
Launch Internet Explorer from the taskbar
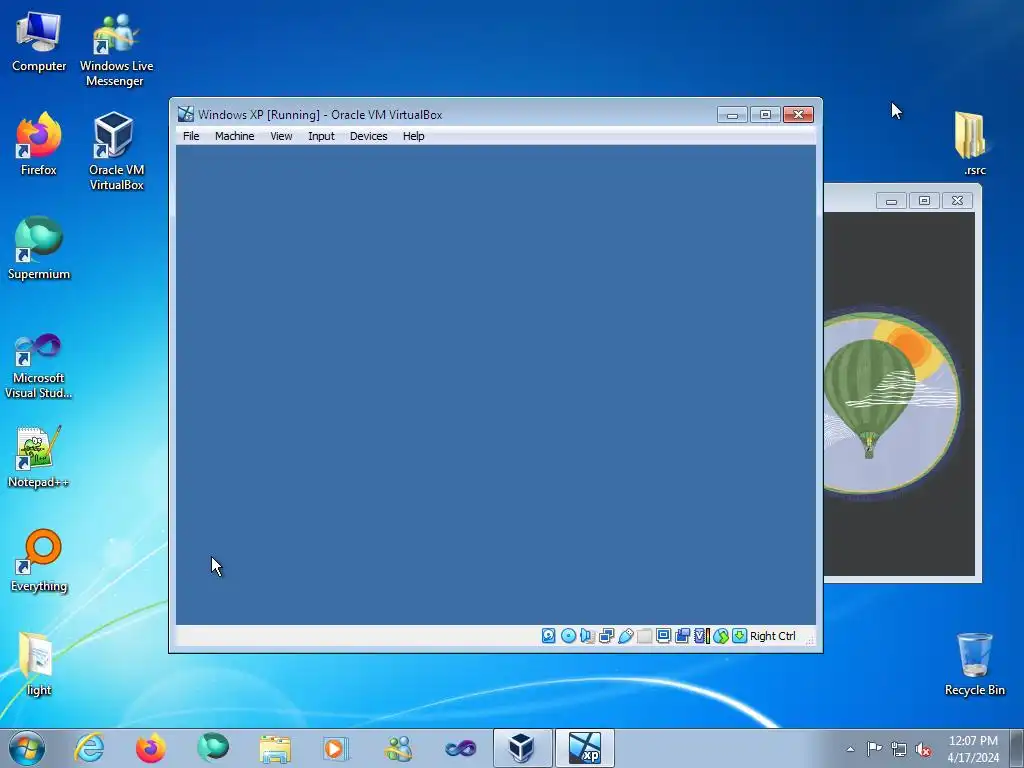click(x=89, y=748)
